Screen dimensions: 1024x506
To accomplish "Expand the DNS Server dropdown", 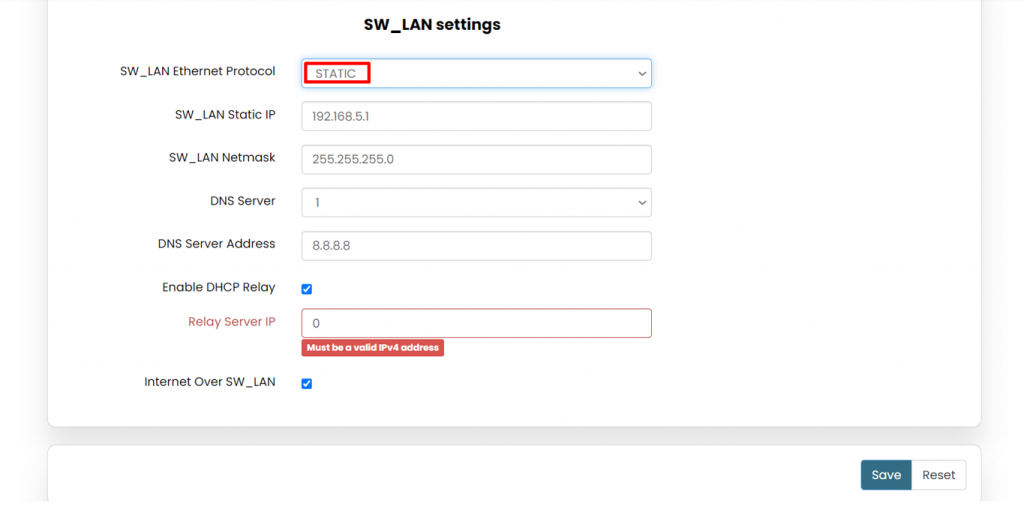I will [476, 203].
